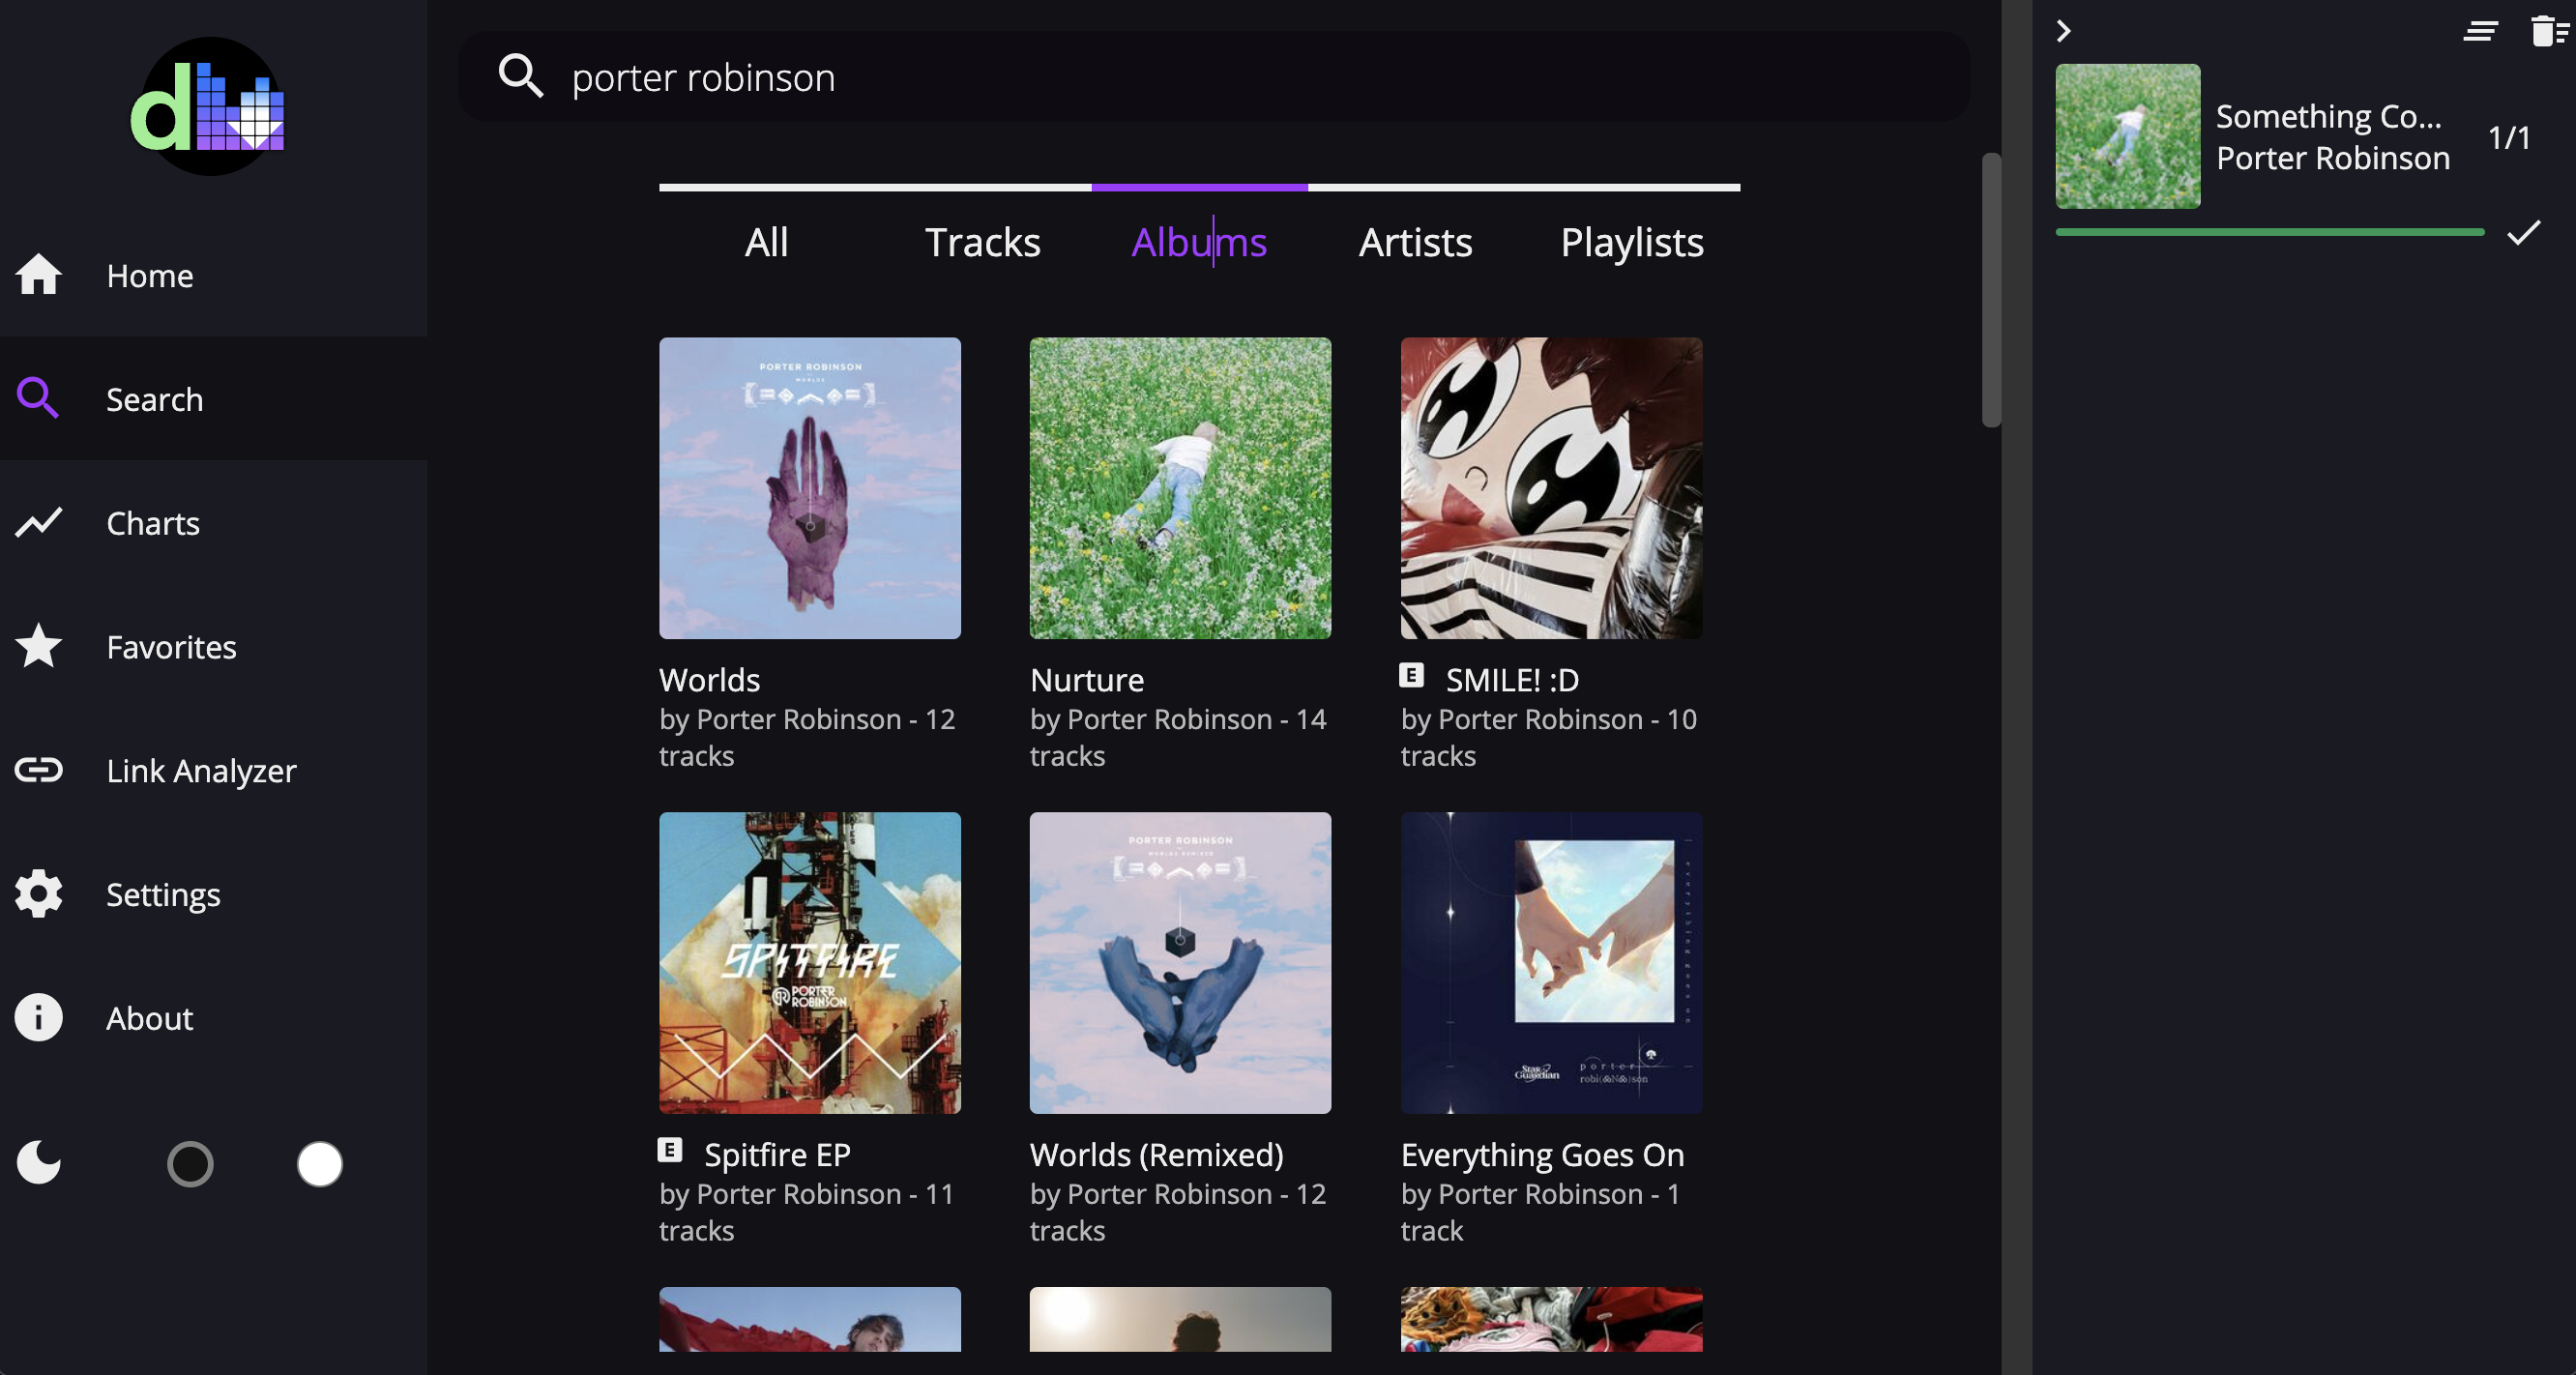
Task: Switch to the All tab
Action: [766, 242]
